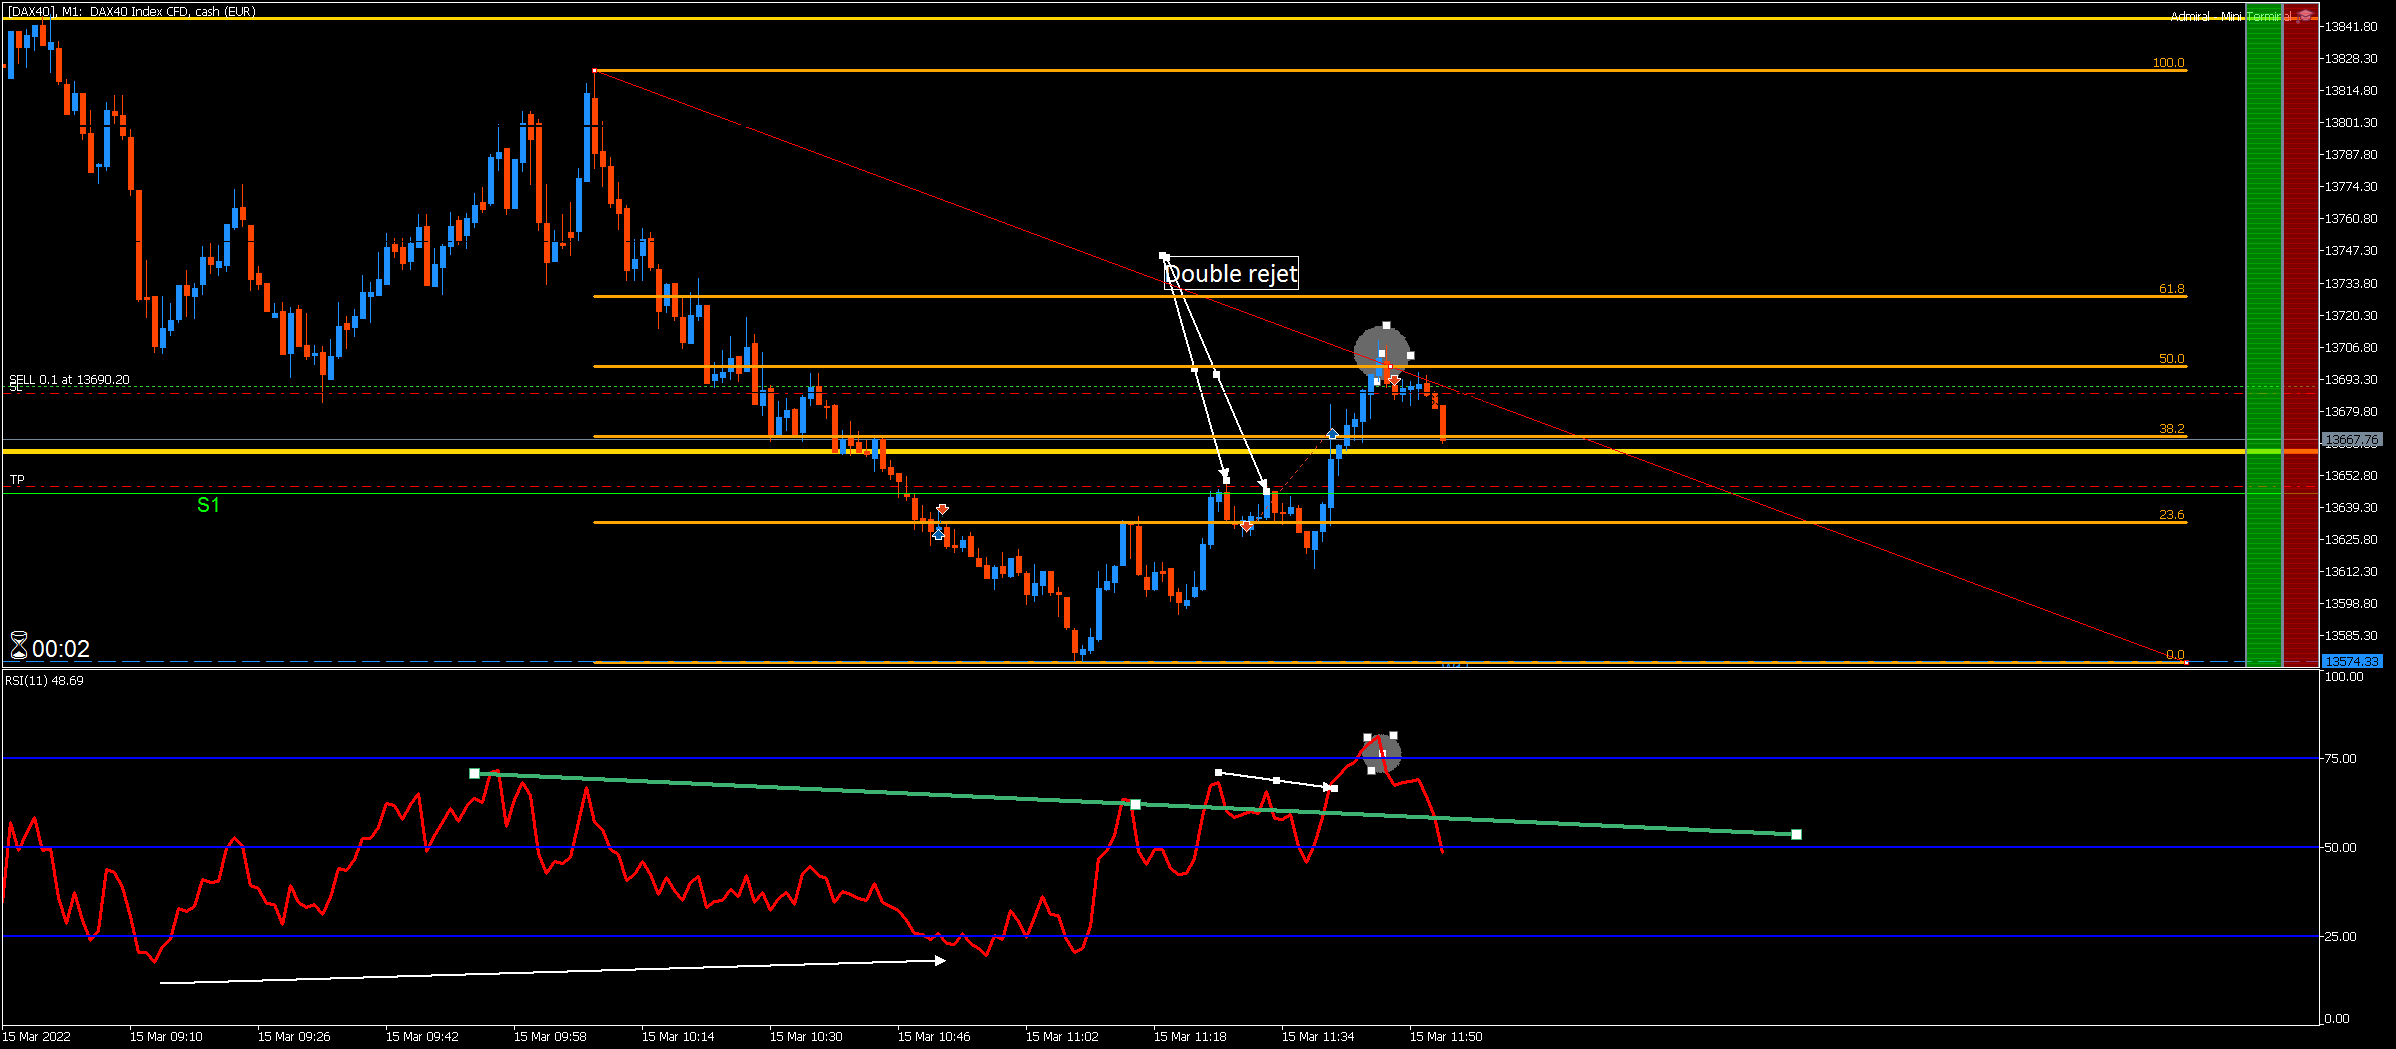Click the green Mini Terminal buy bar
Screen dimensions: 2396x1049
pos(2264,335)
